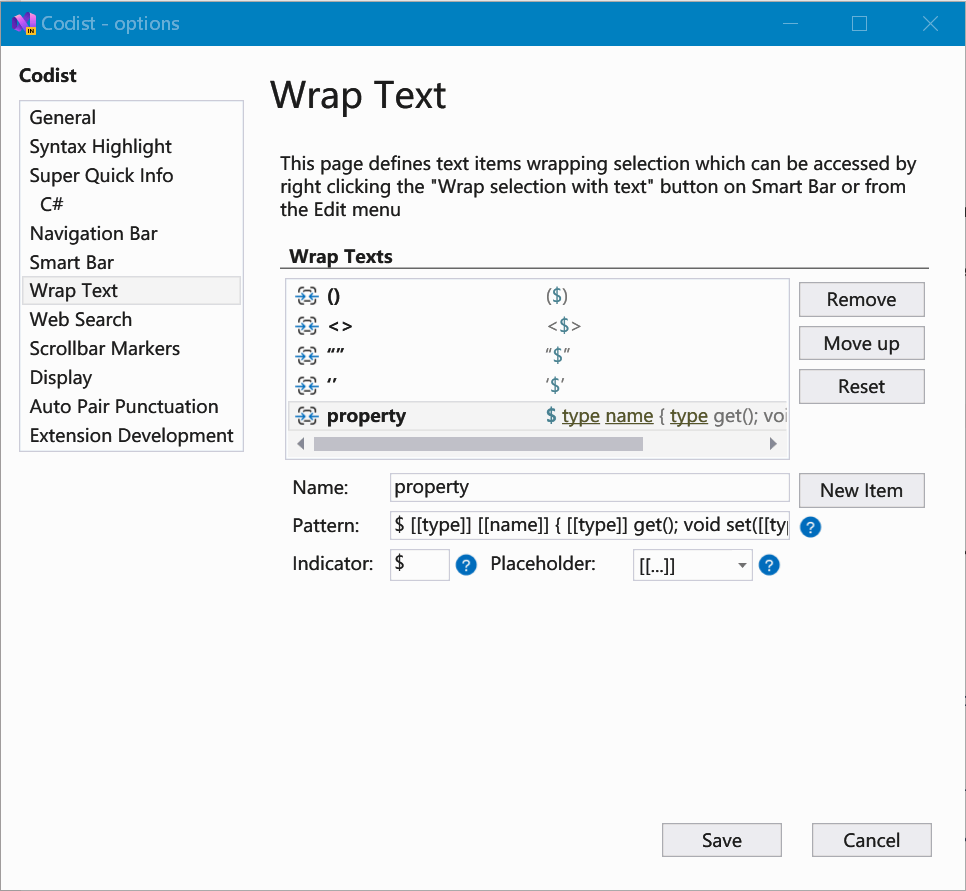The width and height of the screenshot is (966, 891).
Task: Open the help icon next to Placeholder dropdown
Action: pyautogui.click(x=769, y=564)
